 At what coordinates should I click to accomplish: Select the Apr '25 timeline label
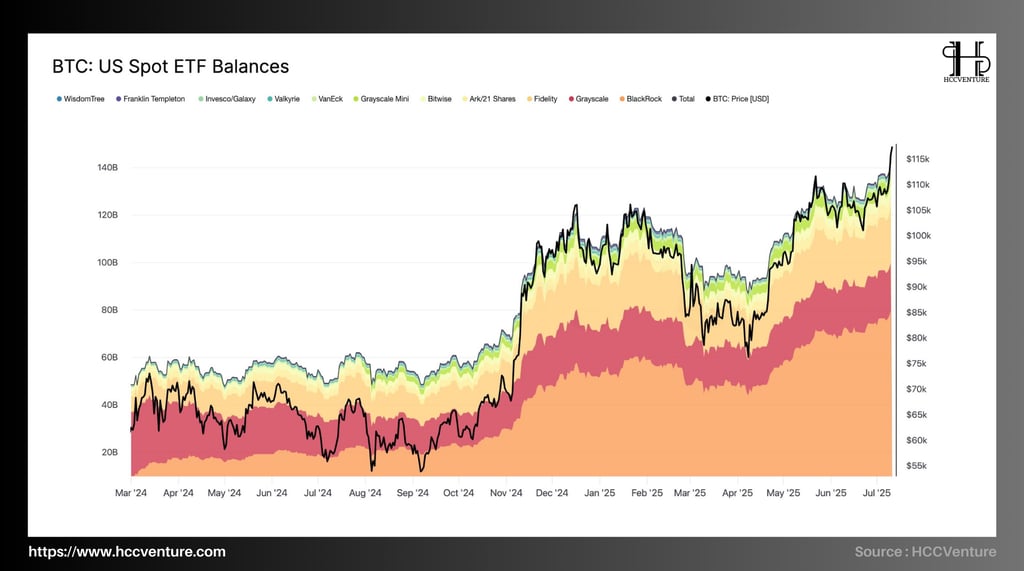[x=737, y=493]
